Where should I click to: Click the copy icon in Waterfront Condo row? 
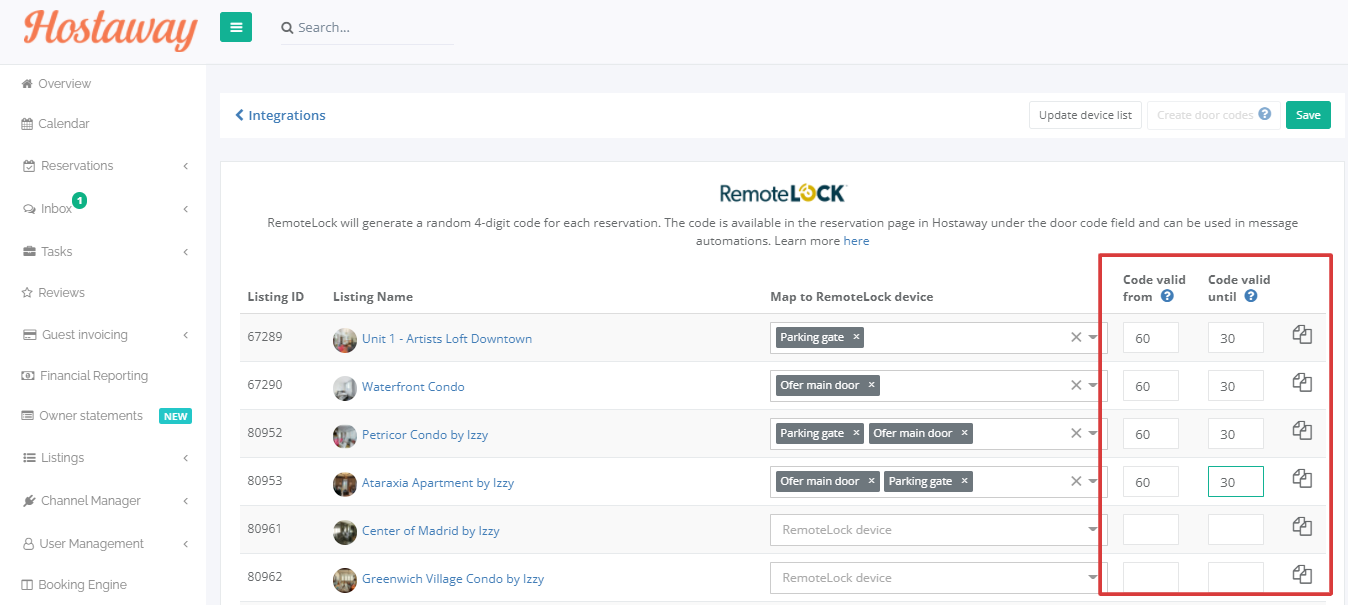[x=1302, y=383]
